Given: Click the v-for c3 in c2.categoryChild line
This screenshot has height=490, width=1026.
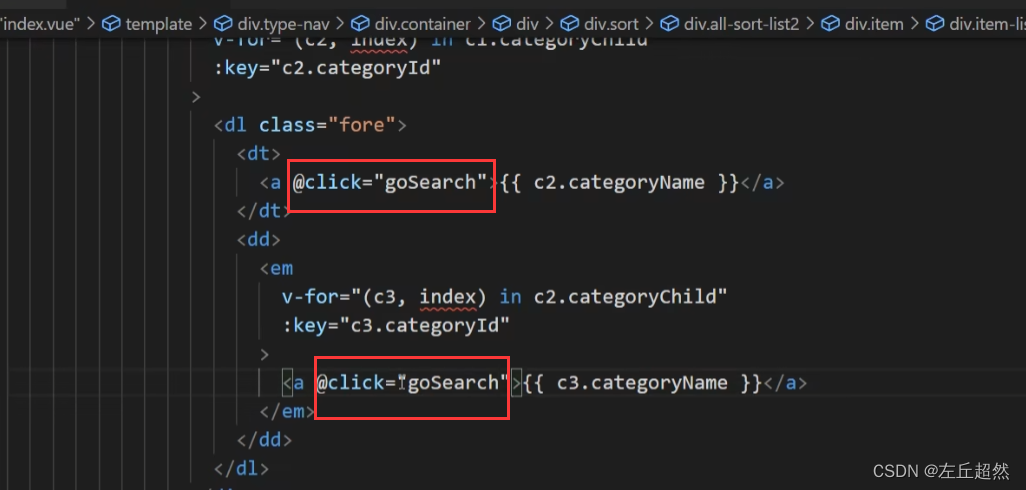Looking at the screenshot, I should tap(504, 297).
